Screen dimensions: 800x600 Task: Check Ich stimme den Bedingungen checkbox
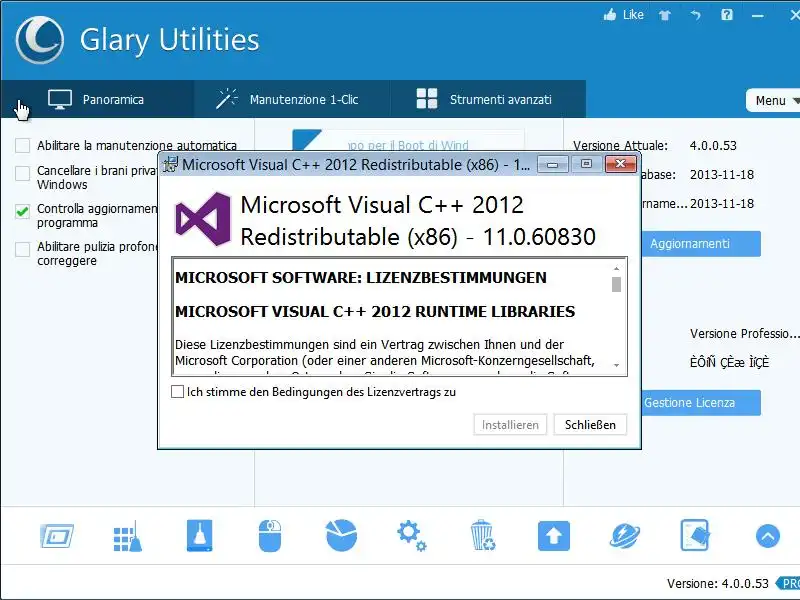coord(178,392)
